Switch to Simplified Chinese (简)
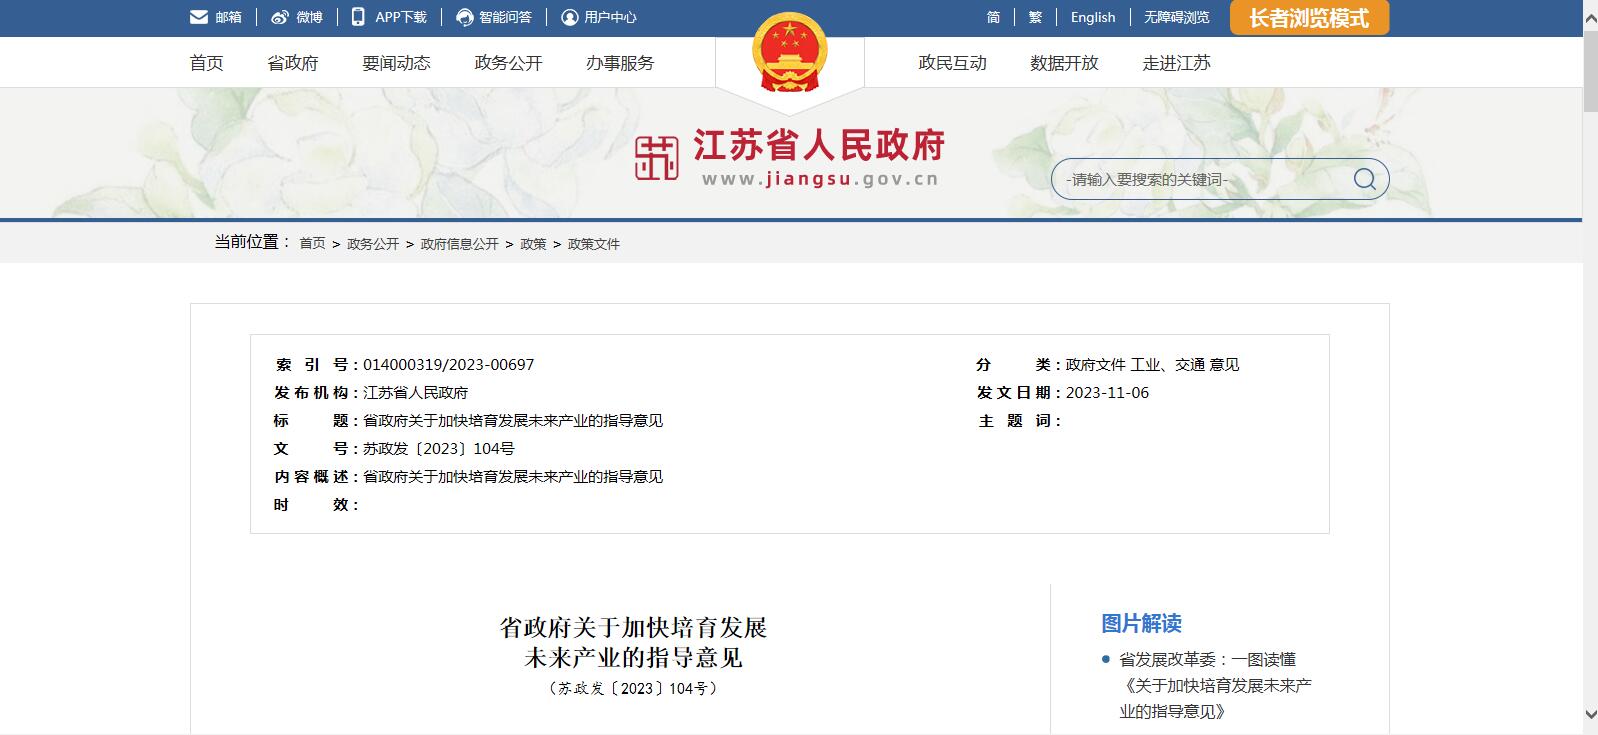The image size is (1598, 735). pyautogui.click(x=993, y=17)
